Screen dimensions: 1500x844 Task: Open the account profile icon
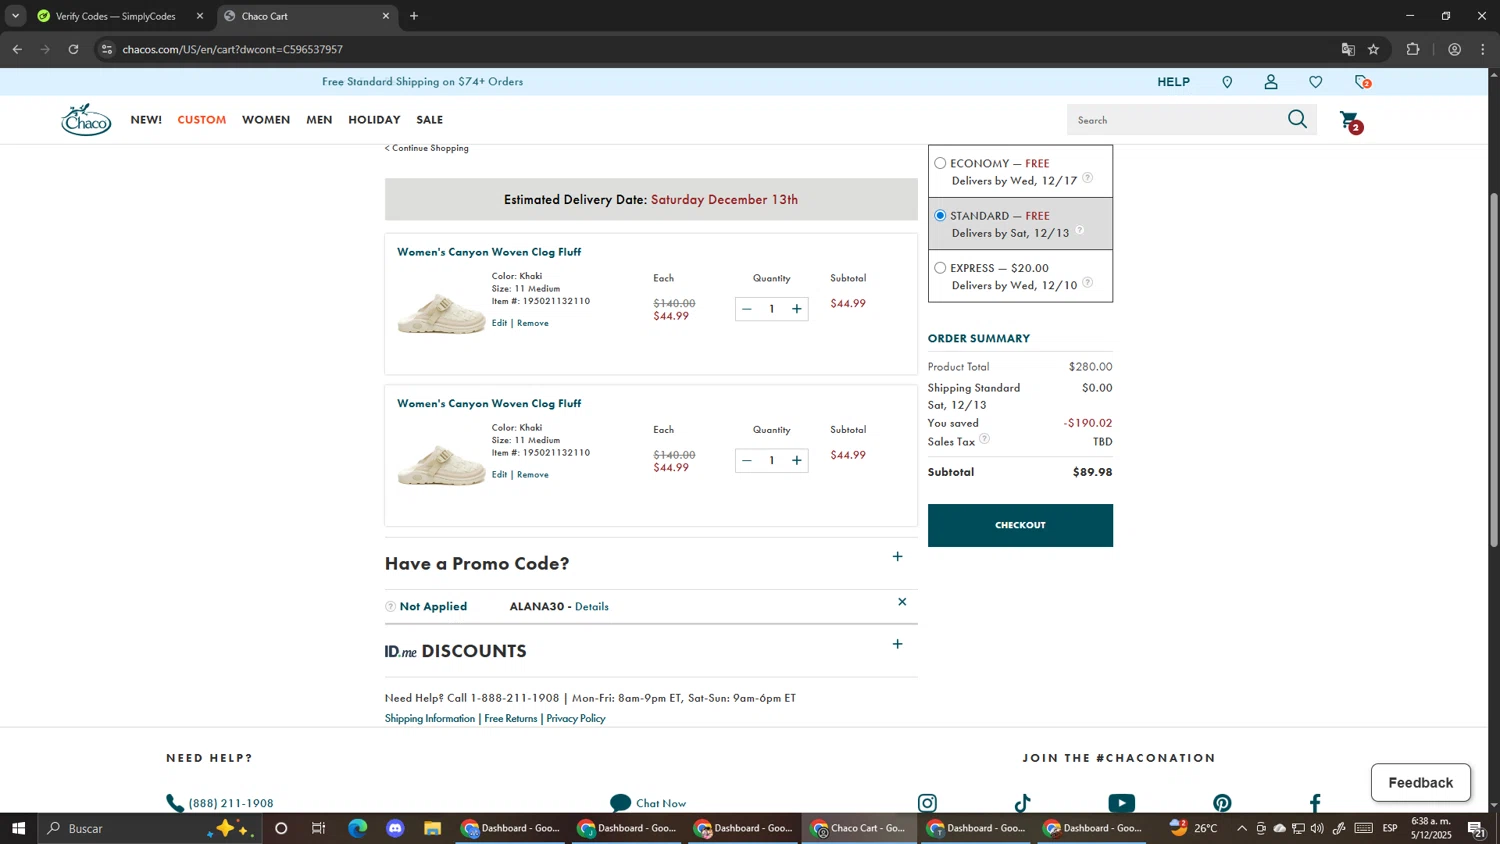(x=1271, y=82)
